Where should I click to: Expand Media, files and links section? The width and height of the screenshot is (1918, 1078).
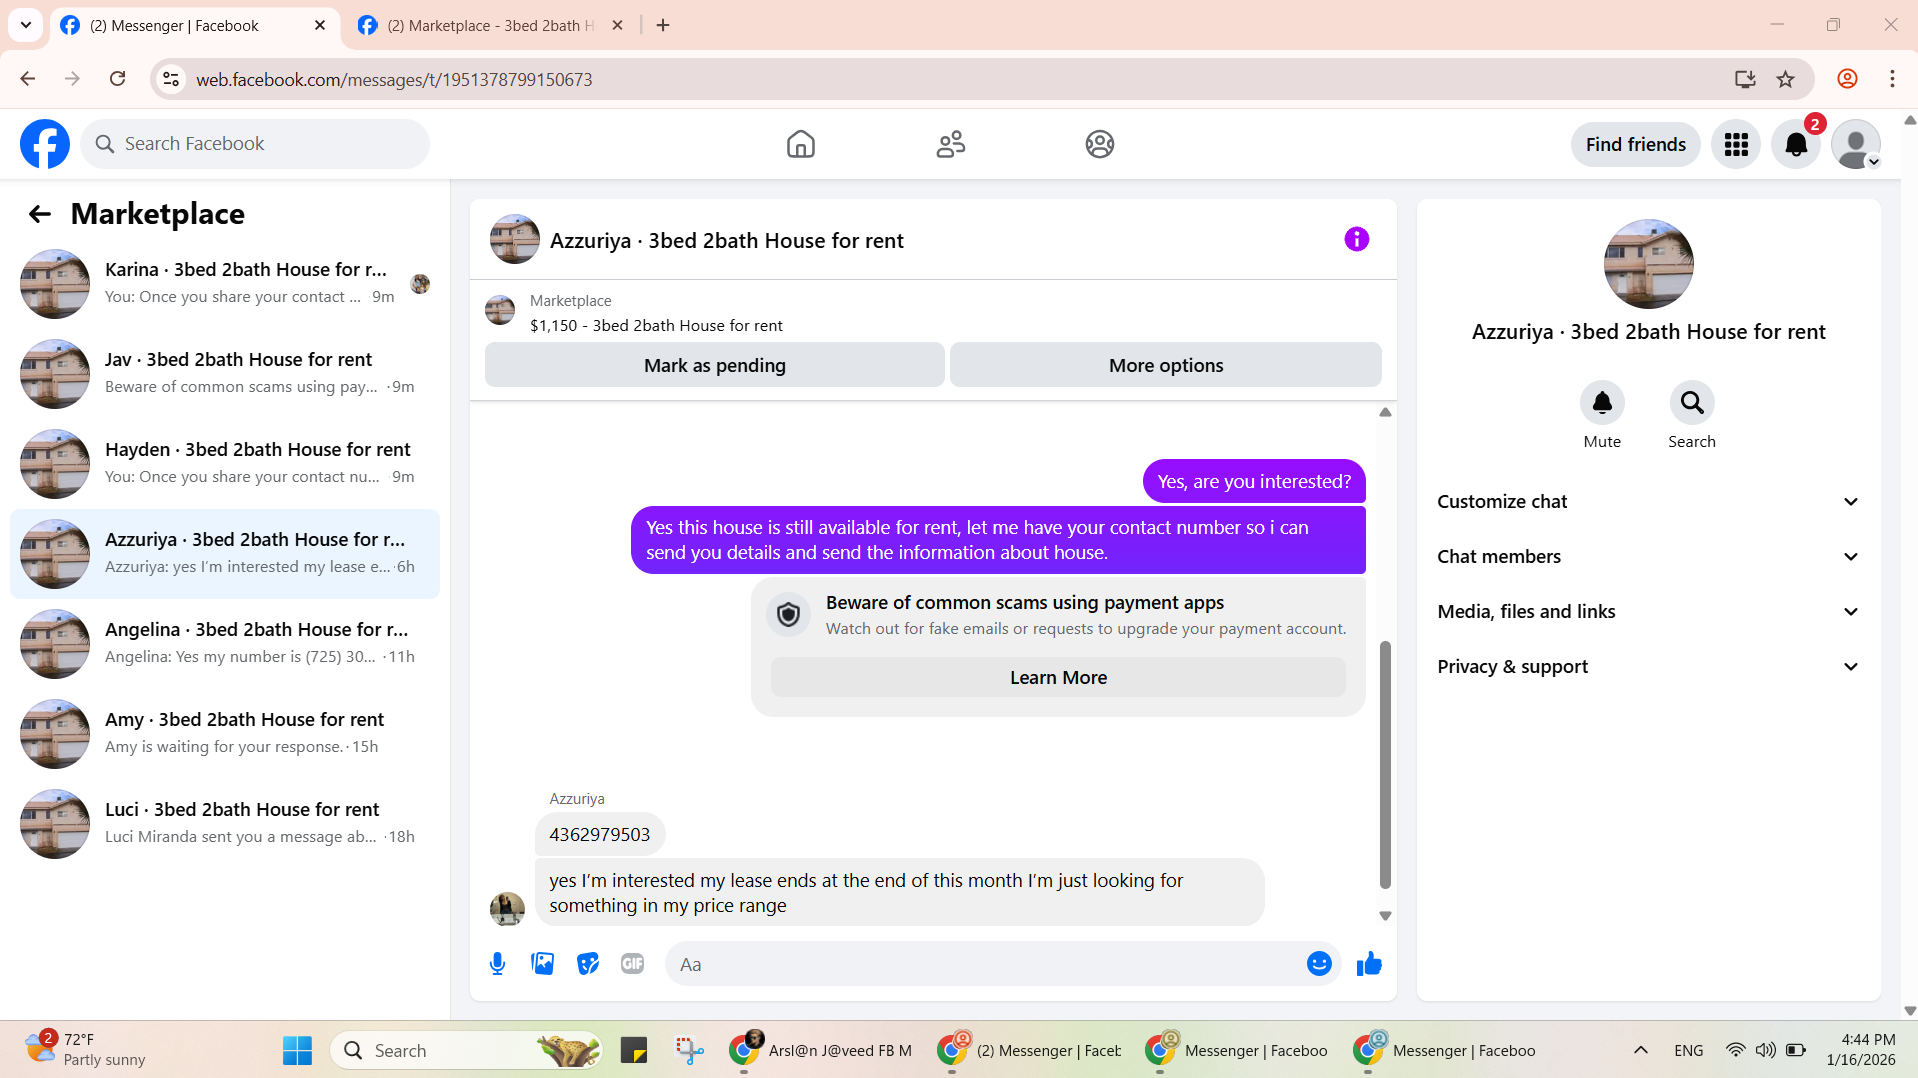[1648, 612]
